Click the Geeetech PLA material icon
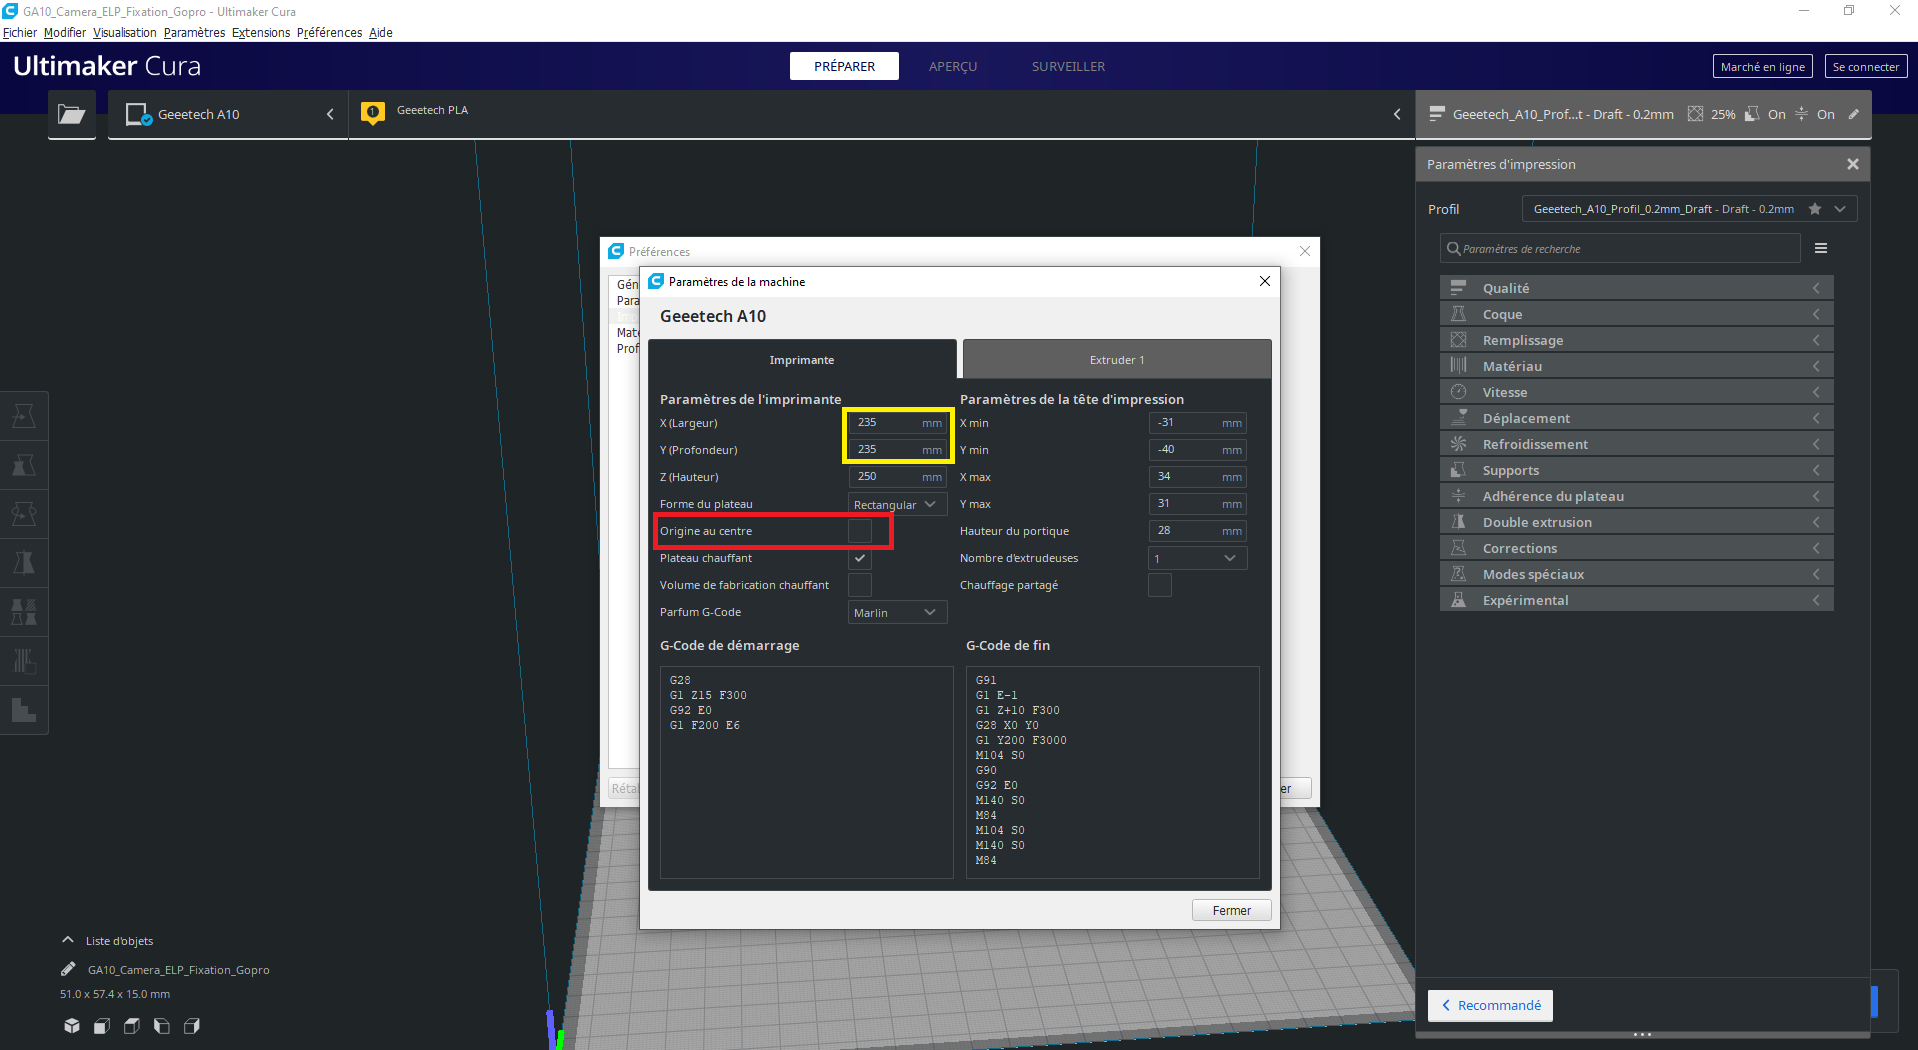 (373, 113)
